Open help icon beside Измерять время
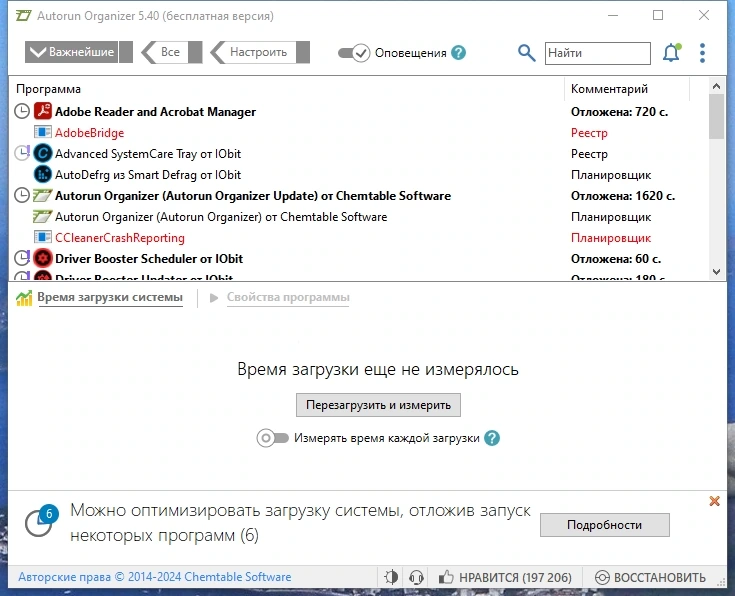Screen dimensions: 735x596 pyautogui.click(x=492, y=438)
